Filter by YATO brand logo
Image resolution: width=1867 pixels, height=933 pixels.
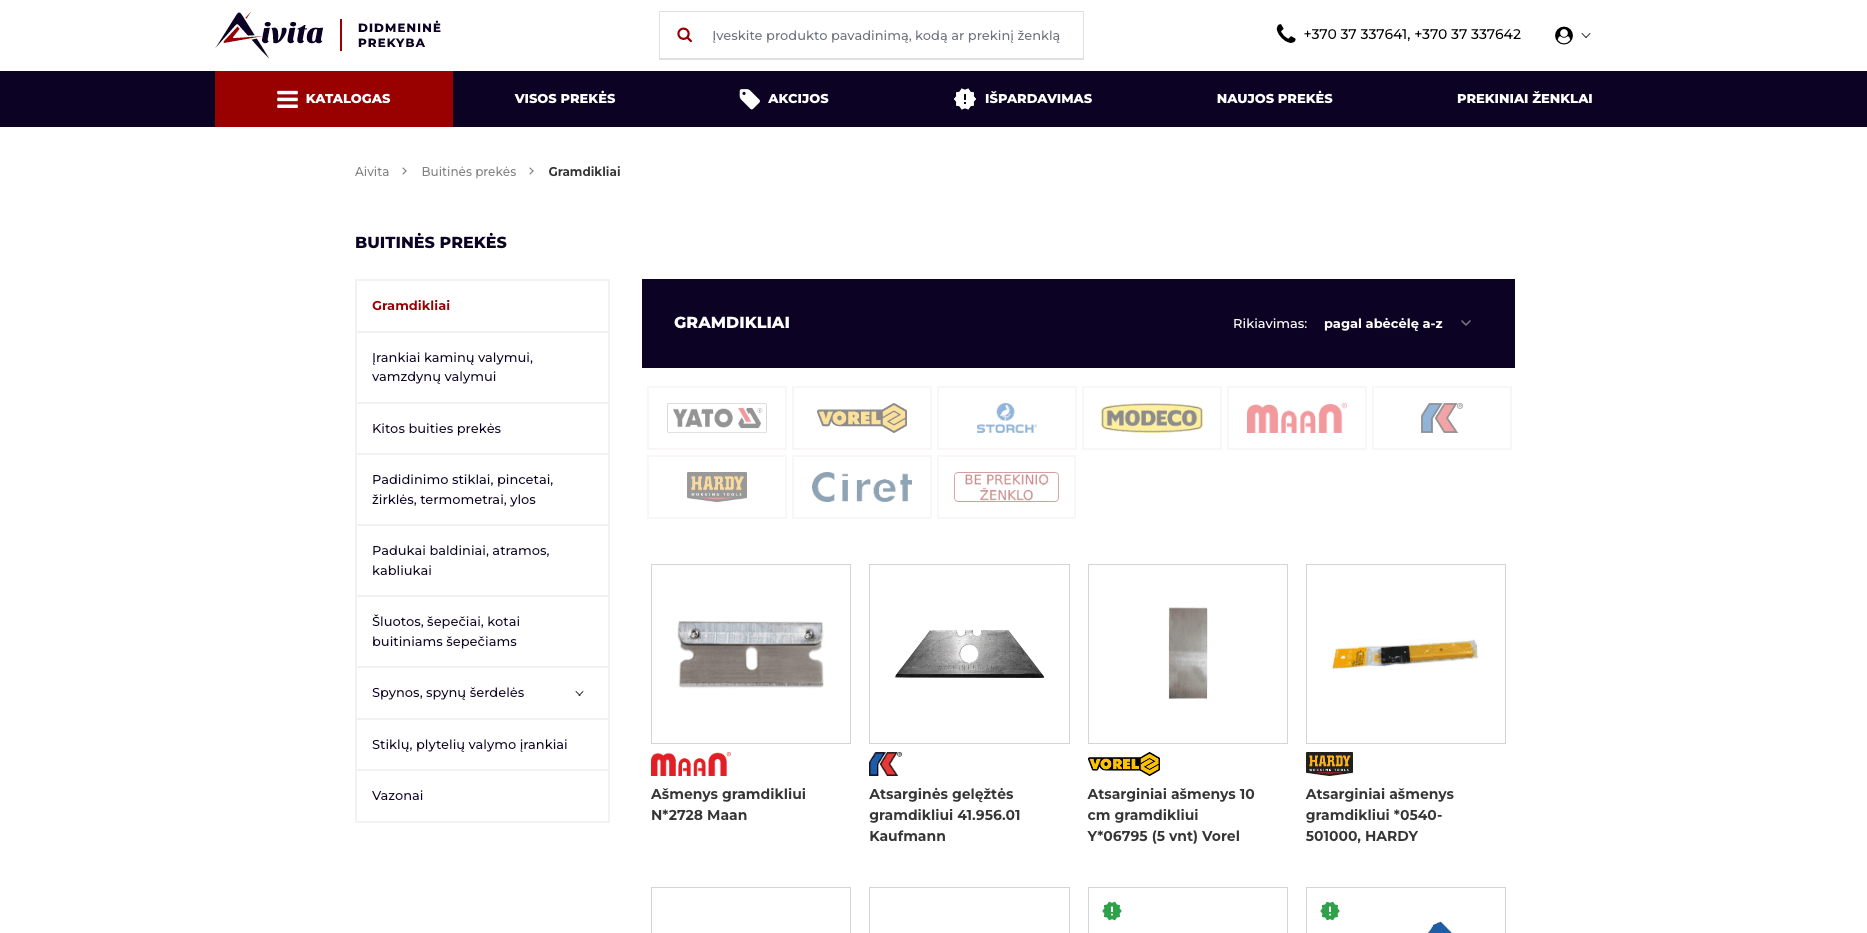click(717, 418)
